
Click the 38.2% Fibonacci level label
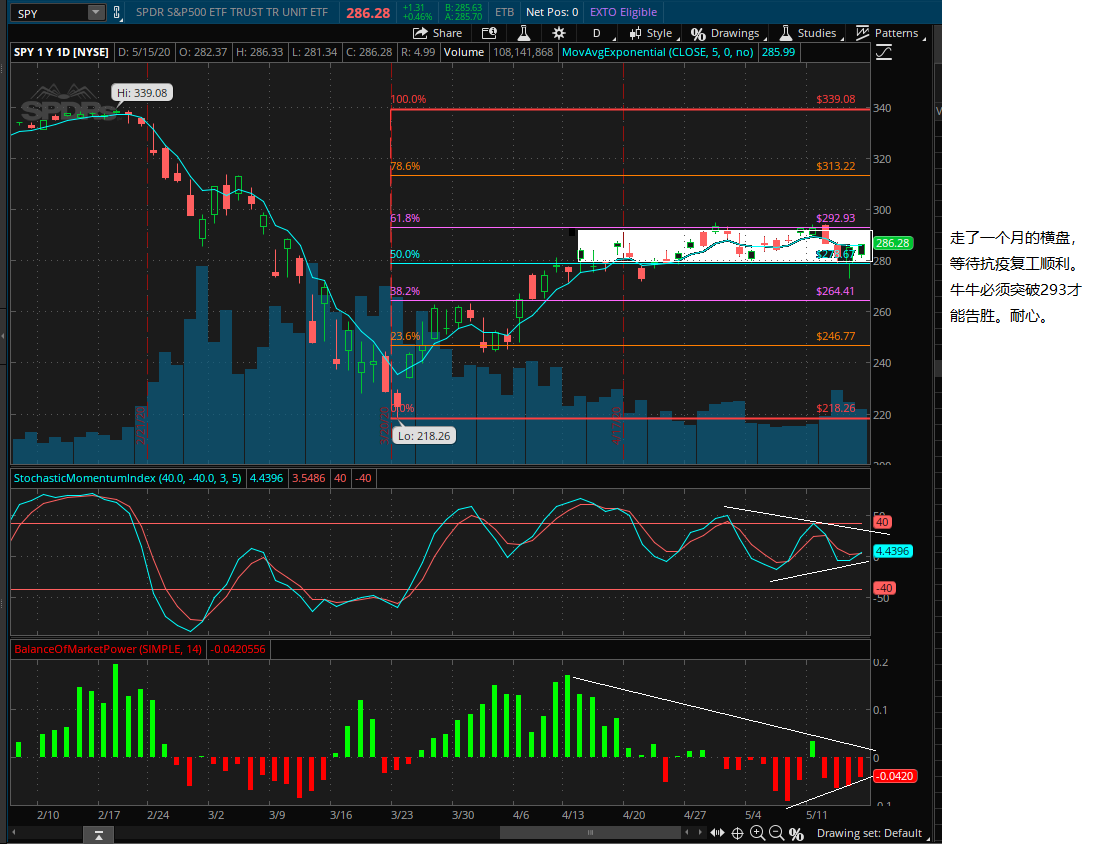point(405,291)
